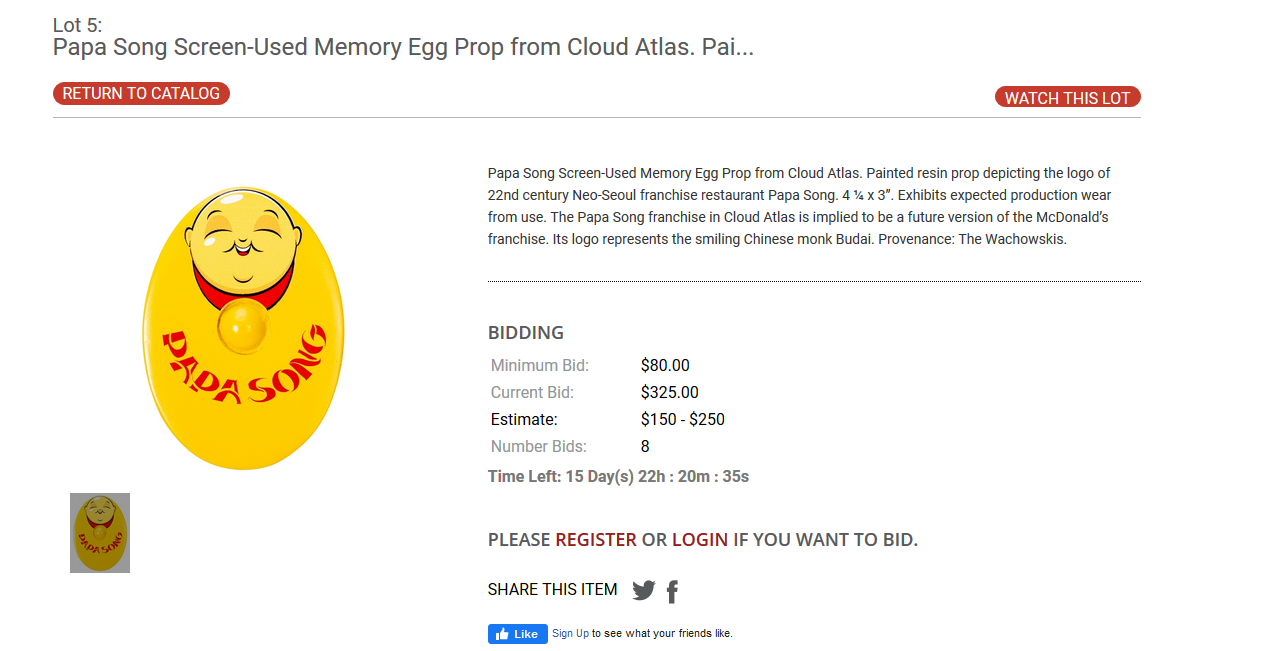Follow the LOGIN link to bid
The height and width of the screenshot is (651, 1279).
700,540
